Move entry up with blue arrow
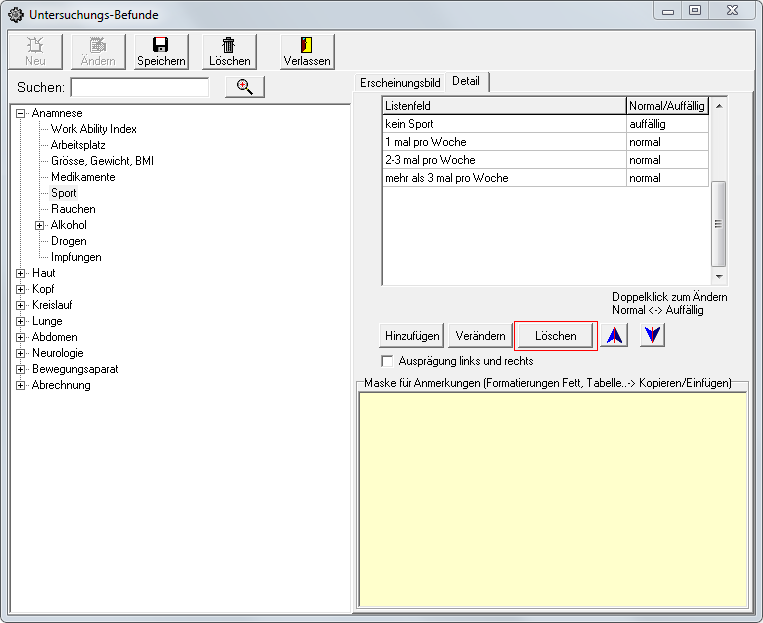Viewport: 763px width, 623px height. click(x=614, y=336)
